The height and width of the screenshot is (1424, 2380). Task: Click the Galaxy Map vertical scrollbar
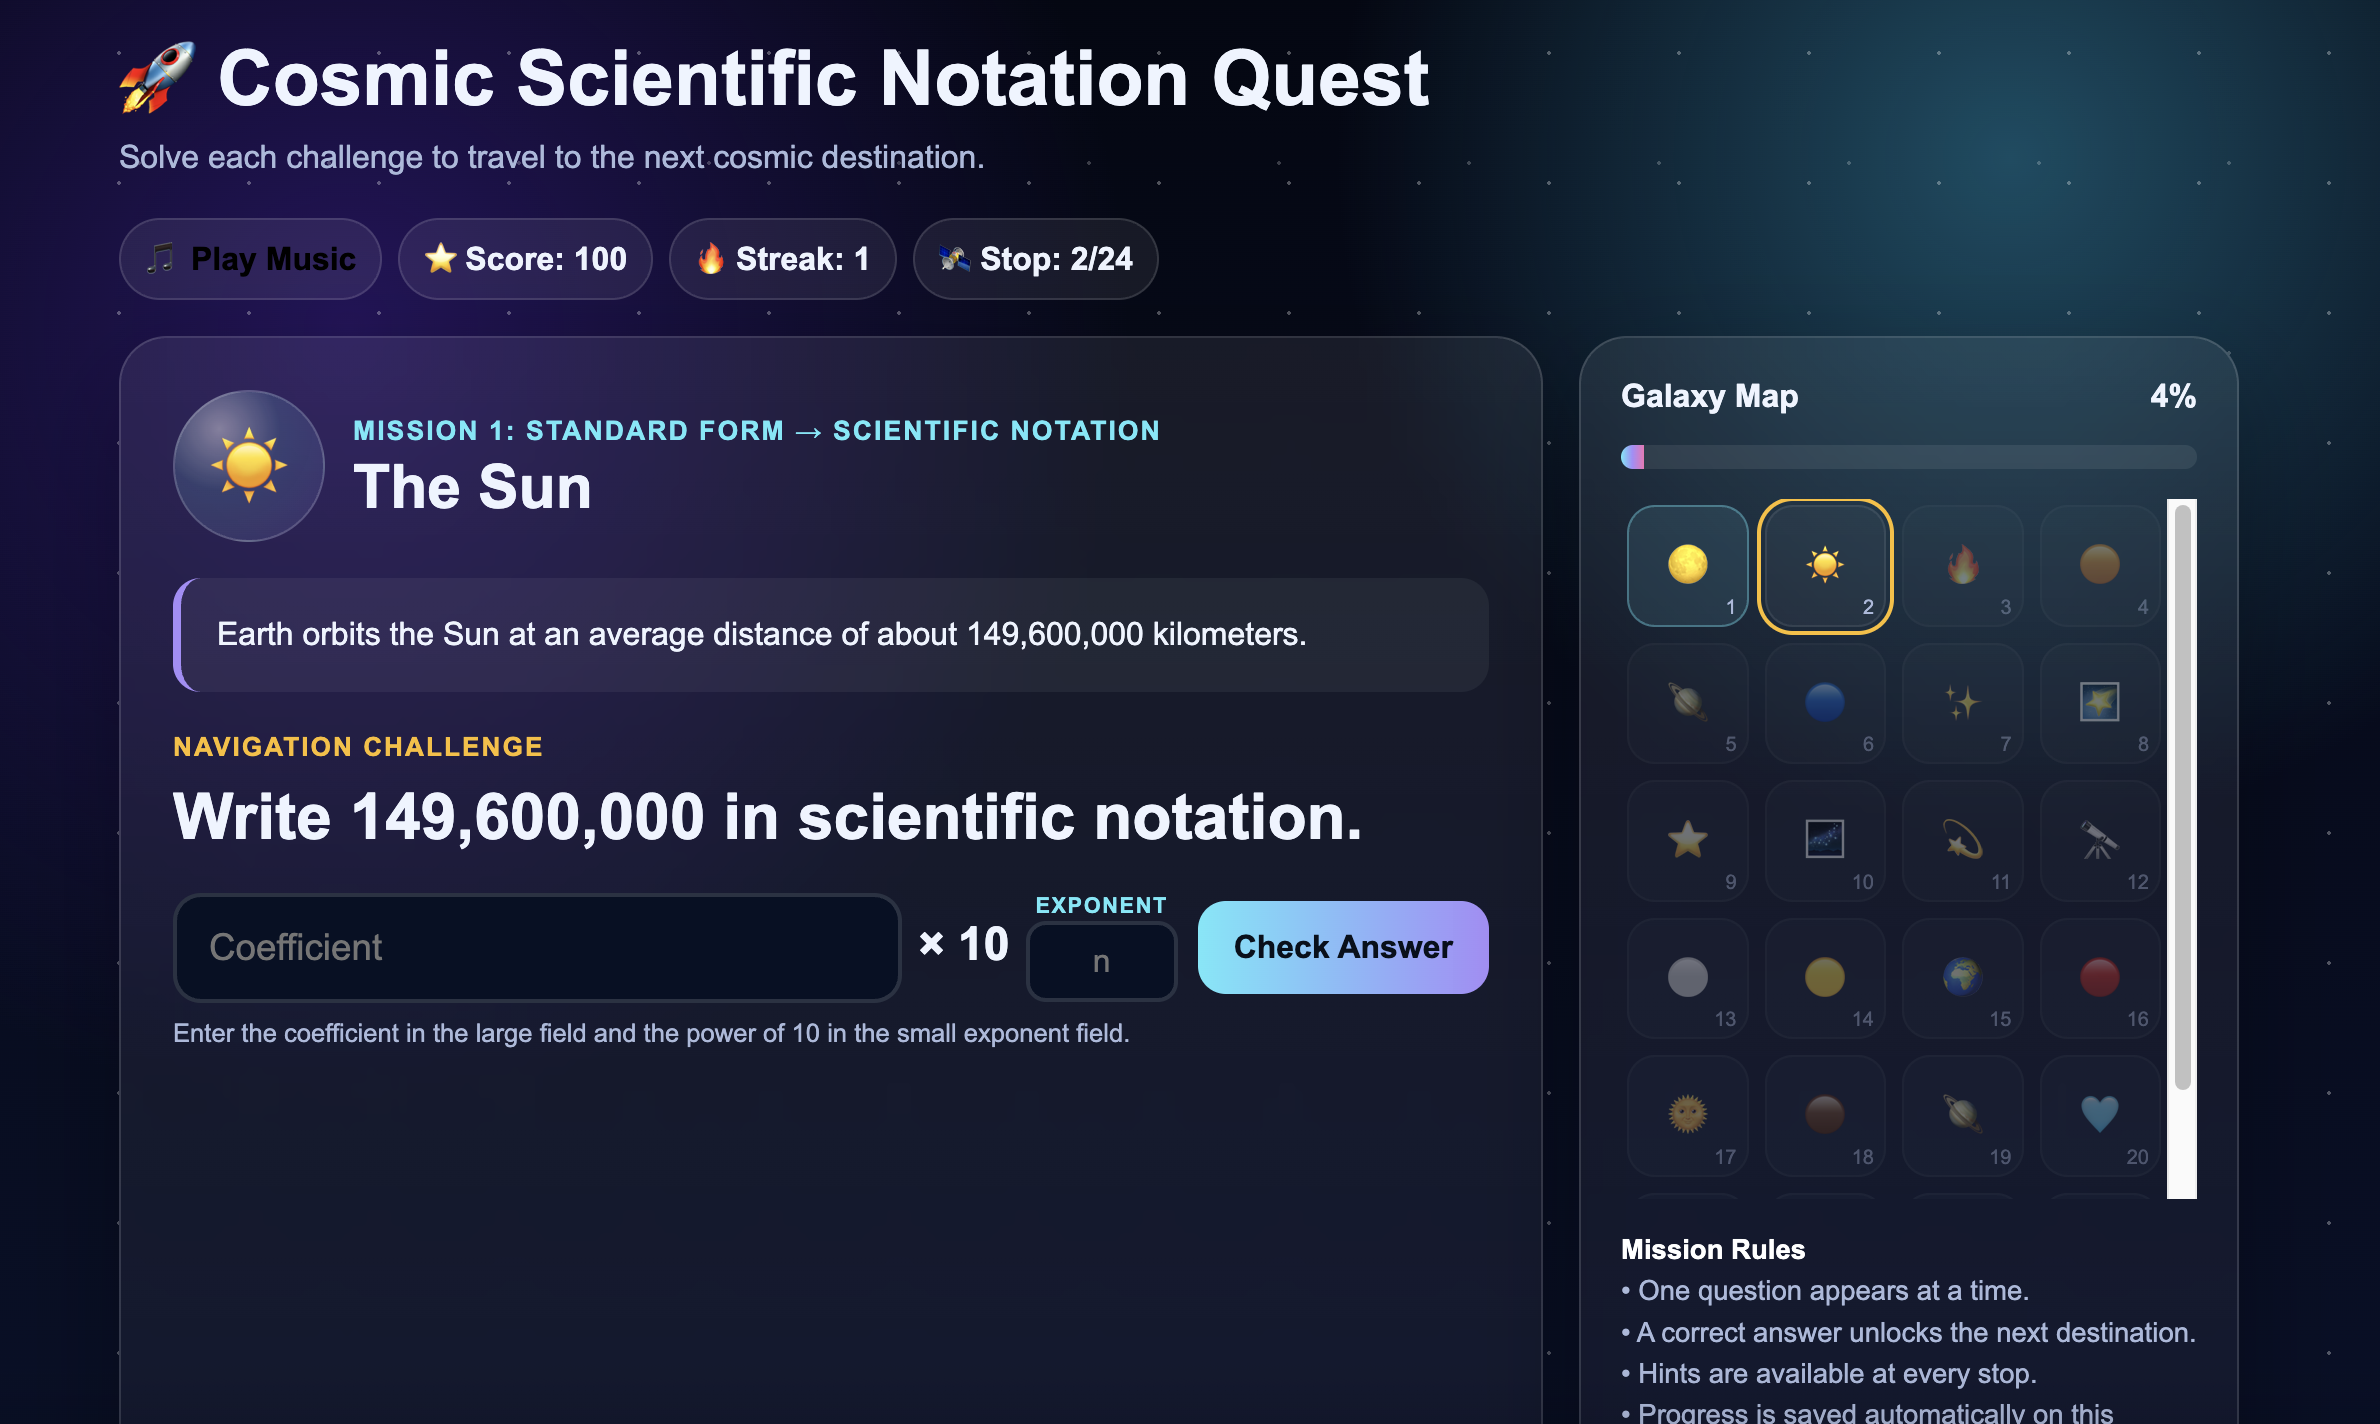[x=2182, y=848]
